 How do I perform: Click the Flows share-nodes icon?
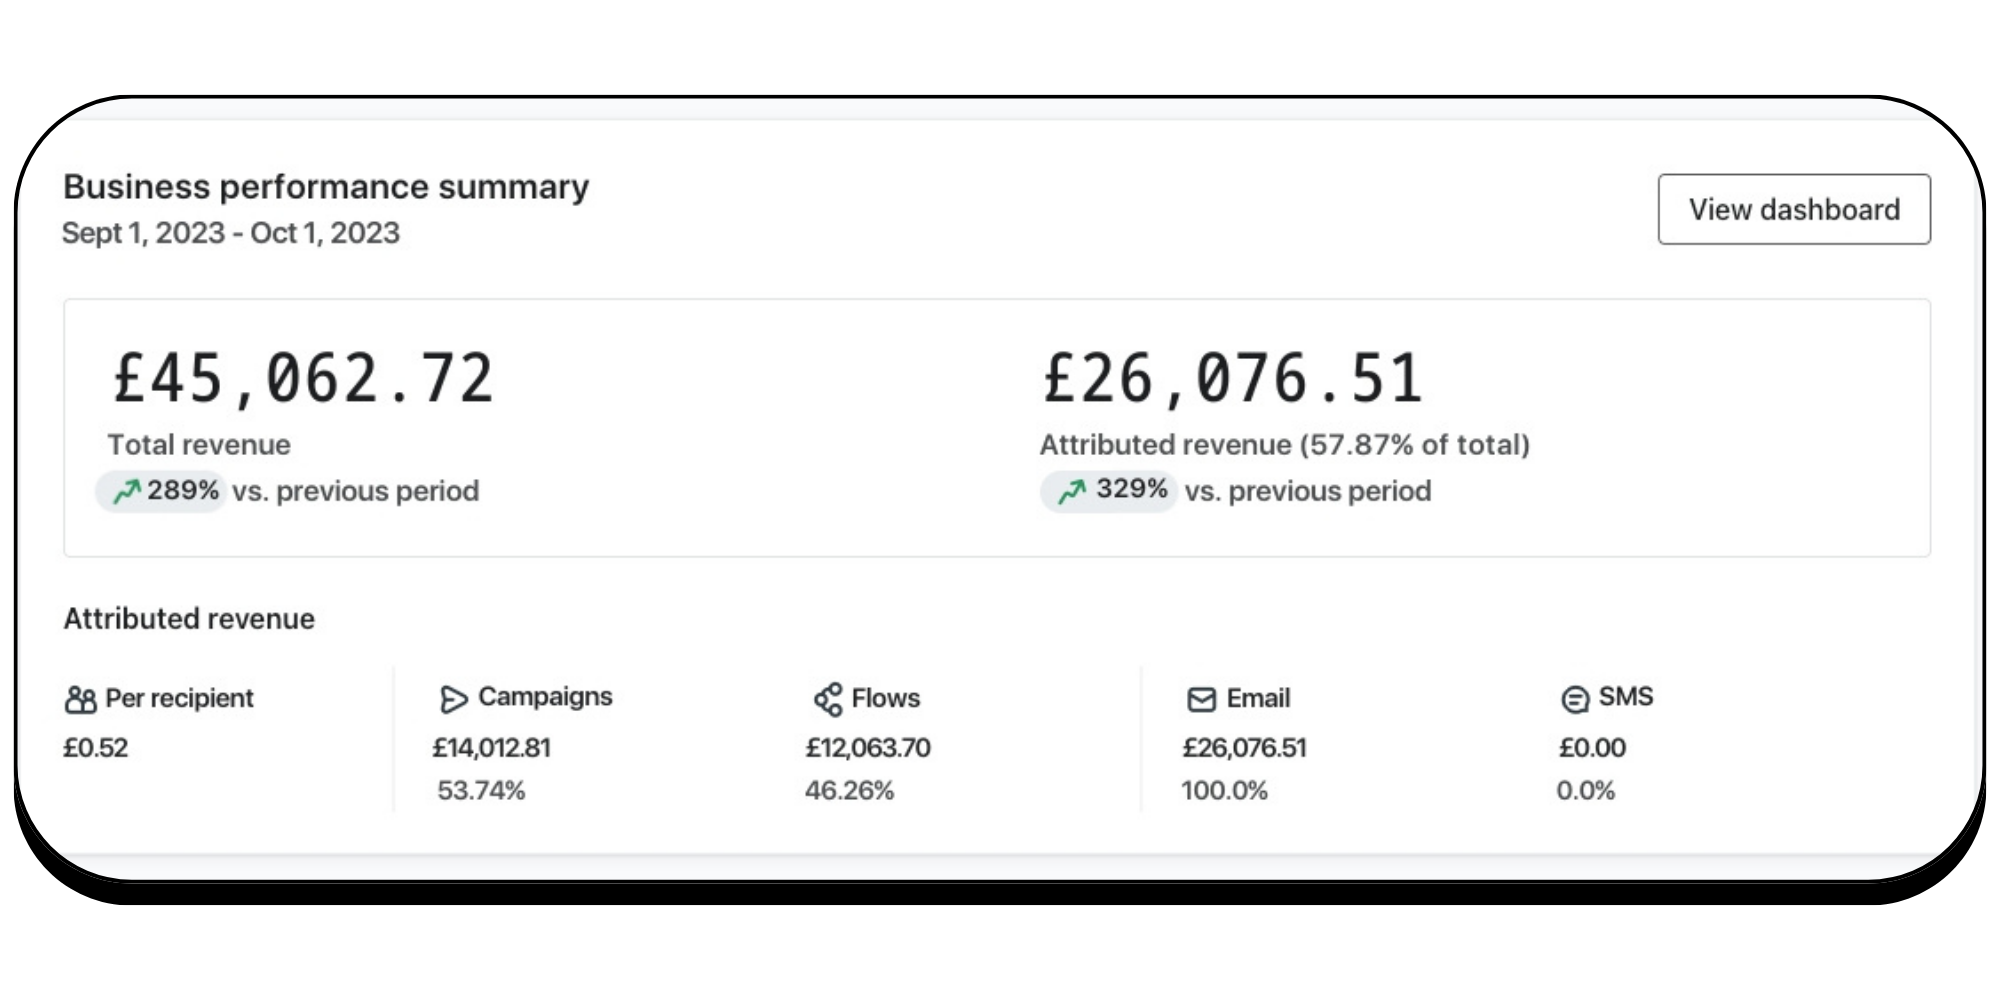pos(828,699)
